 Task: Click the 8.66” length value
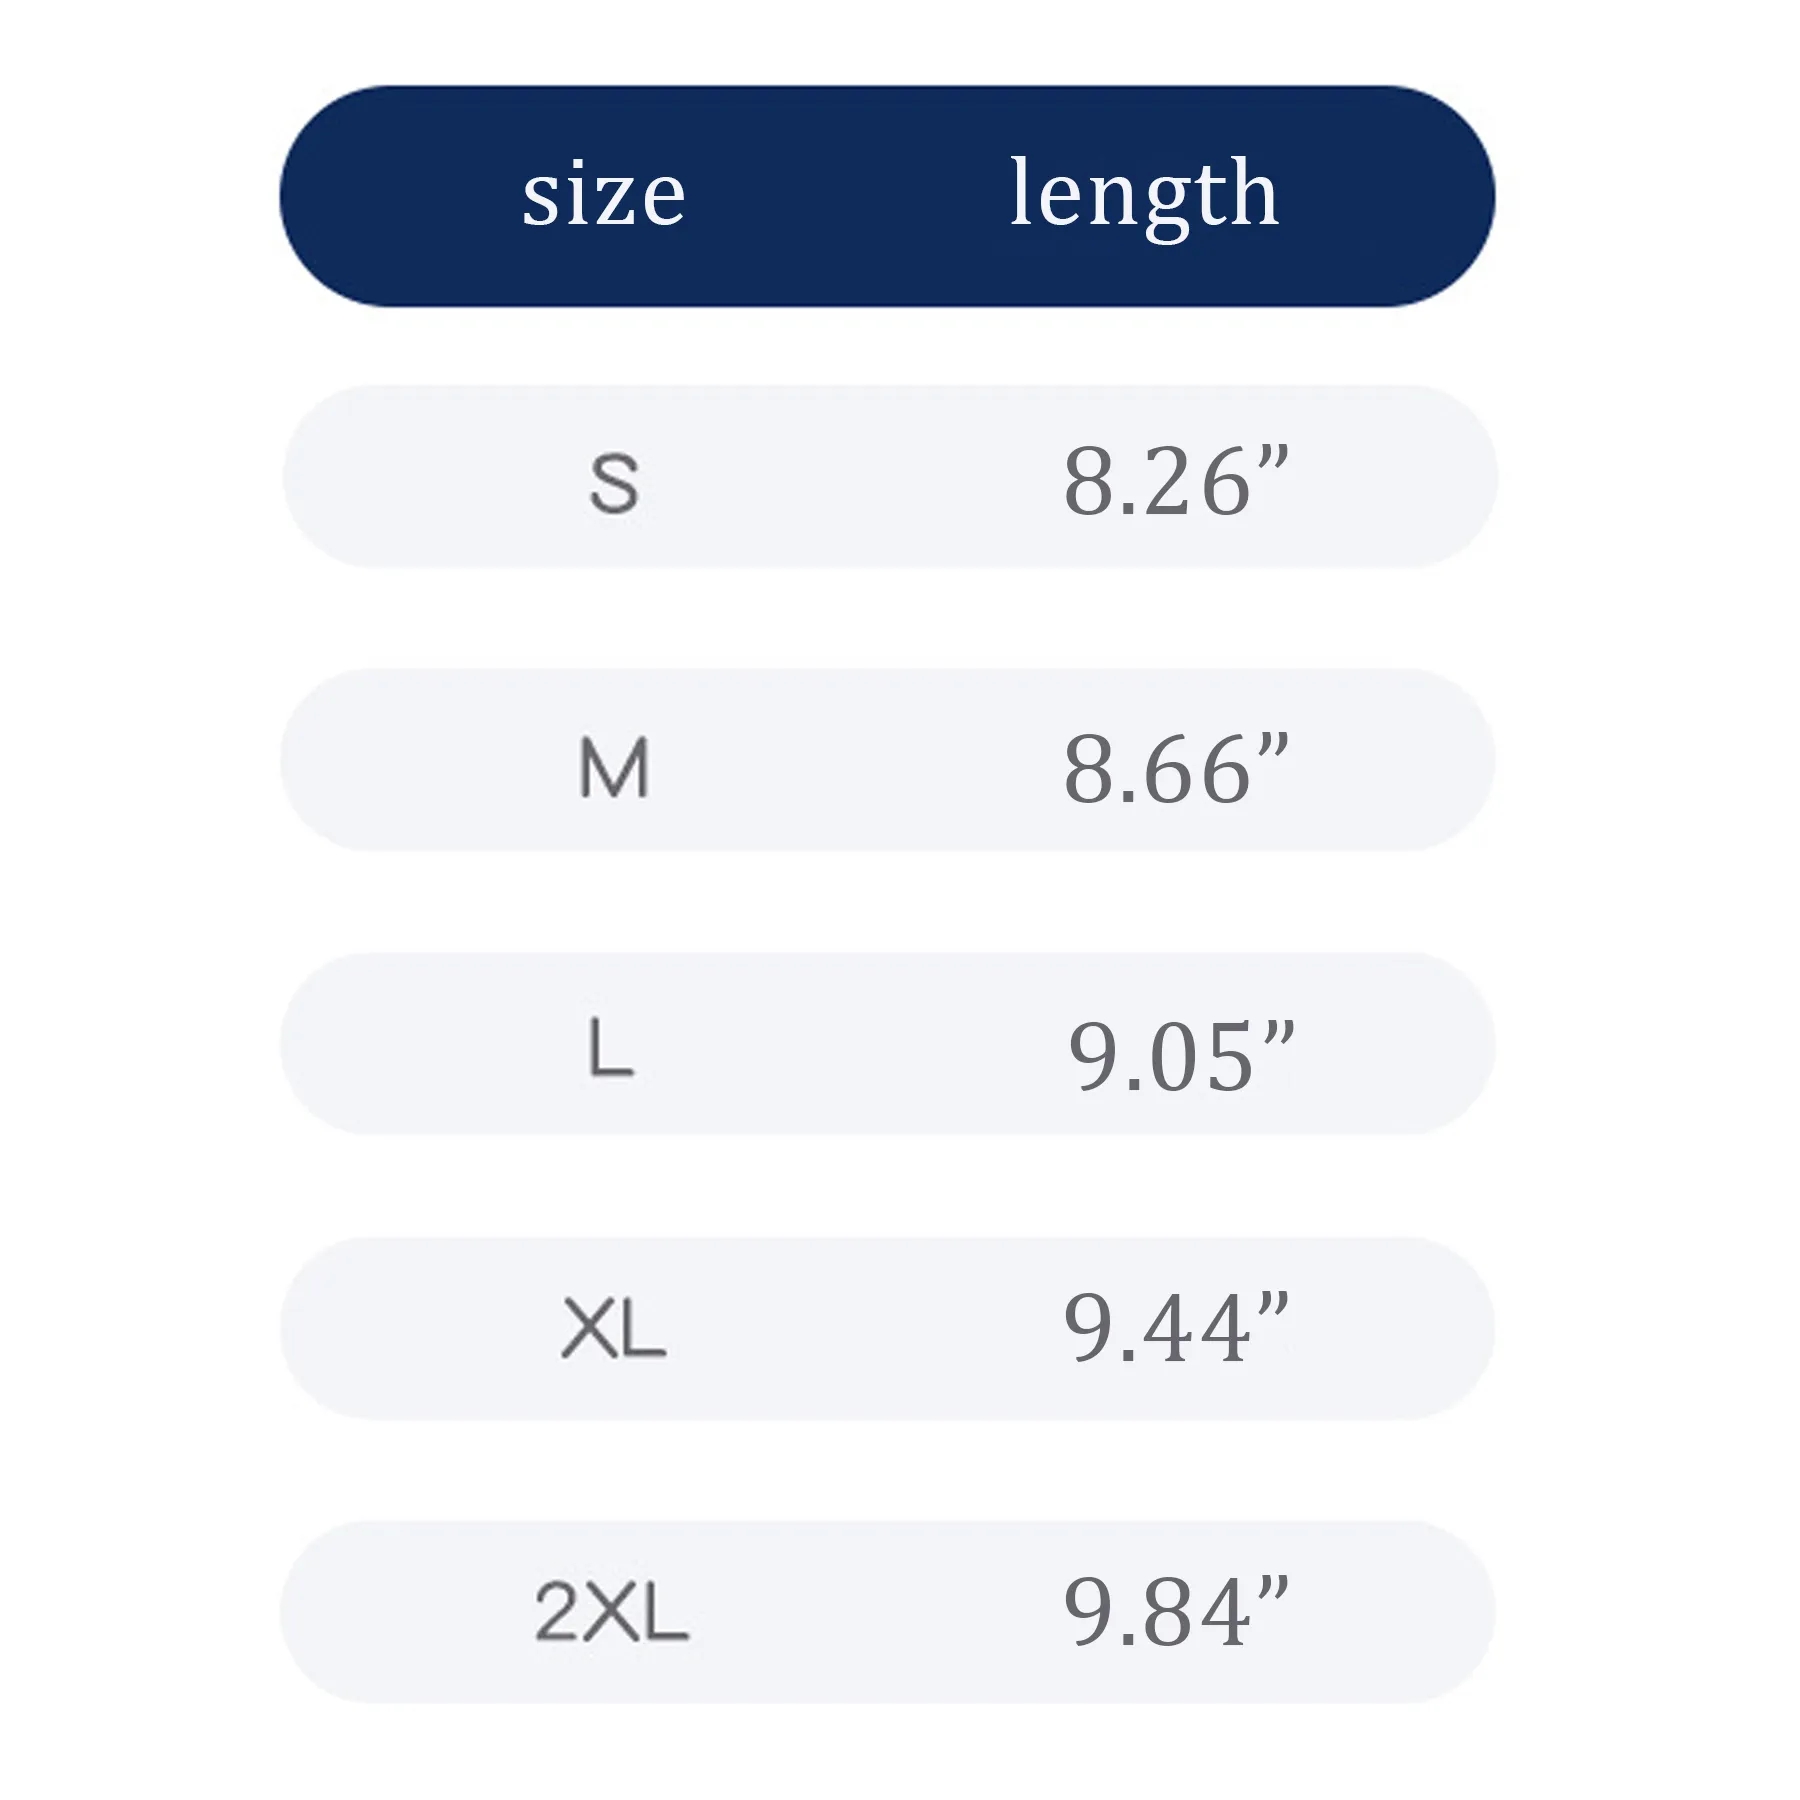(1176, 768)
